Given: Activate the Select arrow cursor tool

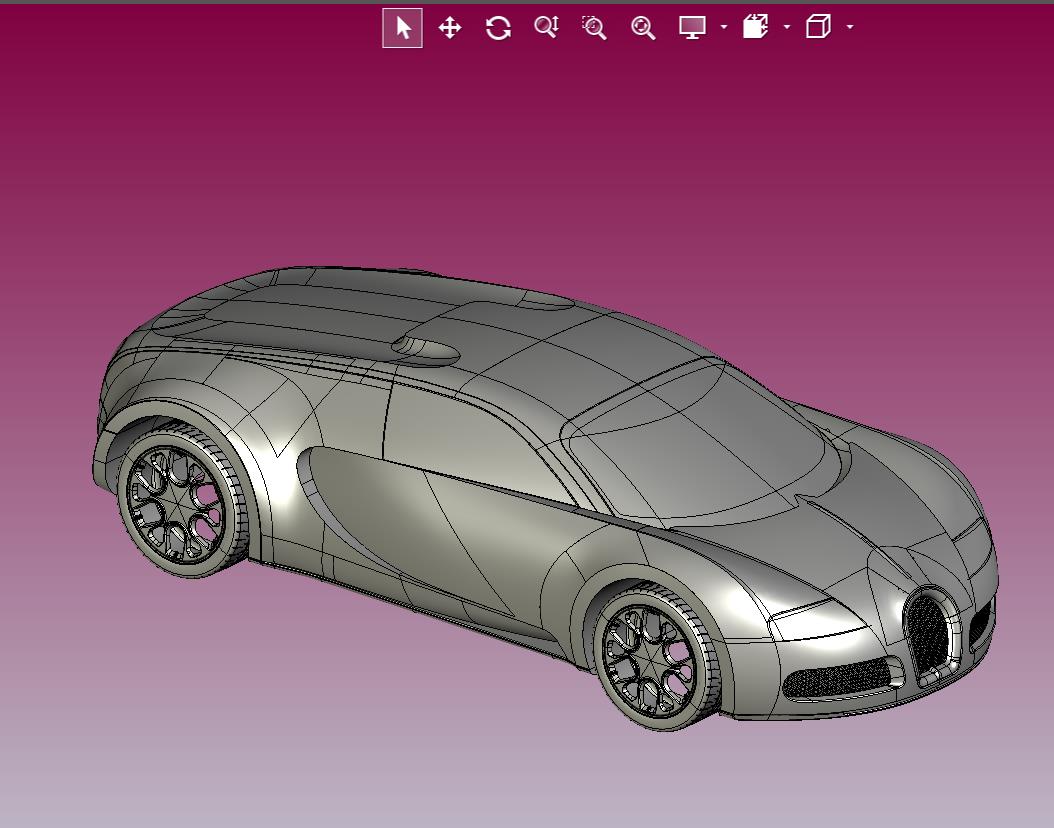Looking at the screenshot, I should point(402,28).
